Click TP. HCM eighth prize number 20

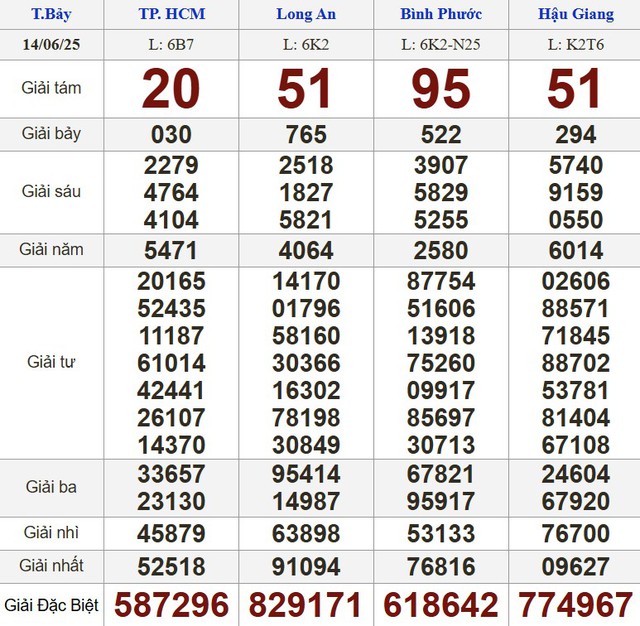coord(171,89)
